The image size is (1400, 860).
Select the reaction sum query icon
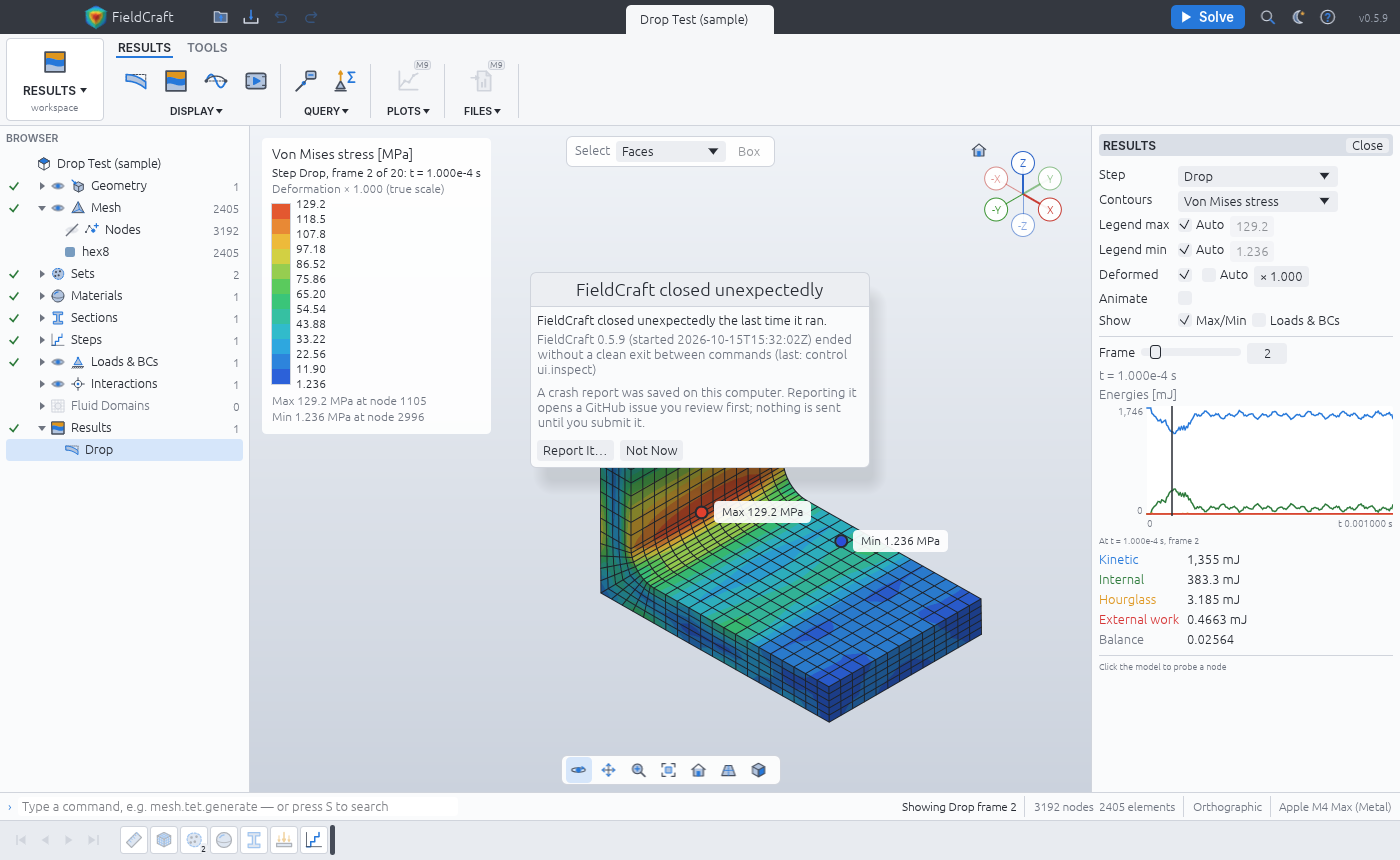tap(345, 81)
